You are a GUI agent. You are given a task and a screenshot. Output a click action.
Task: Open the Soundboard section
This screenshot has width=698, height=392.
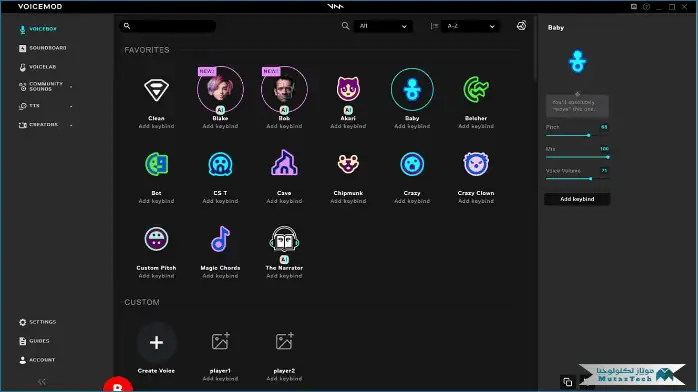click(x=43, y=48)
